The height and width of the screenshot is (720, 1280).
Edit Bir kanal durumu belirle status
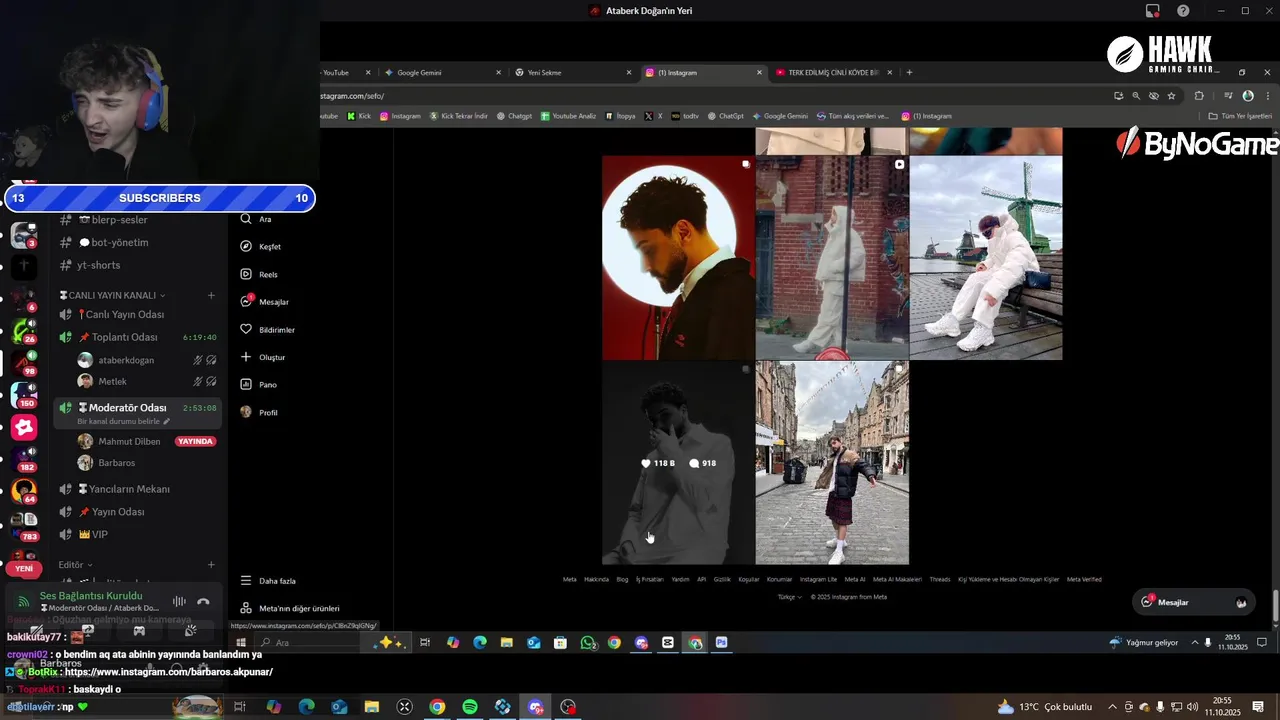(124, 422)
